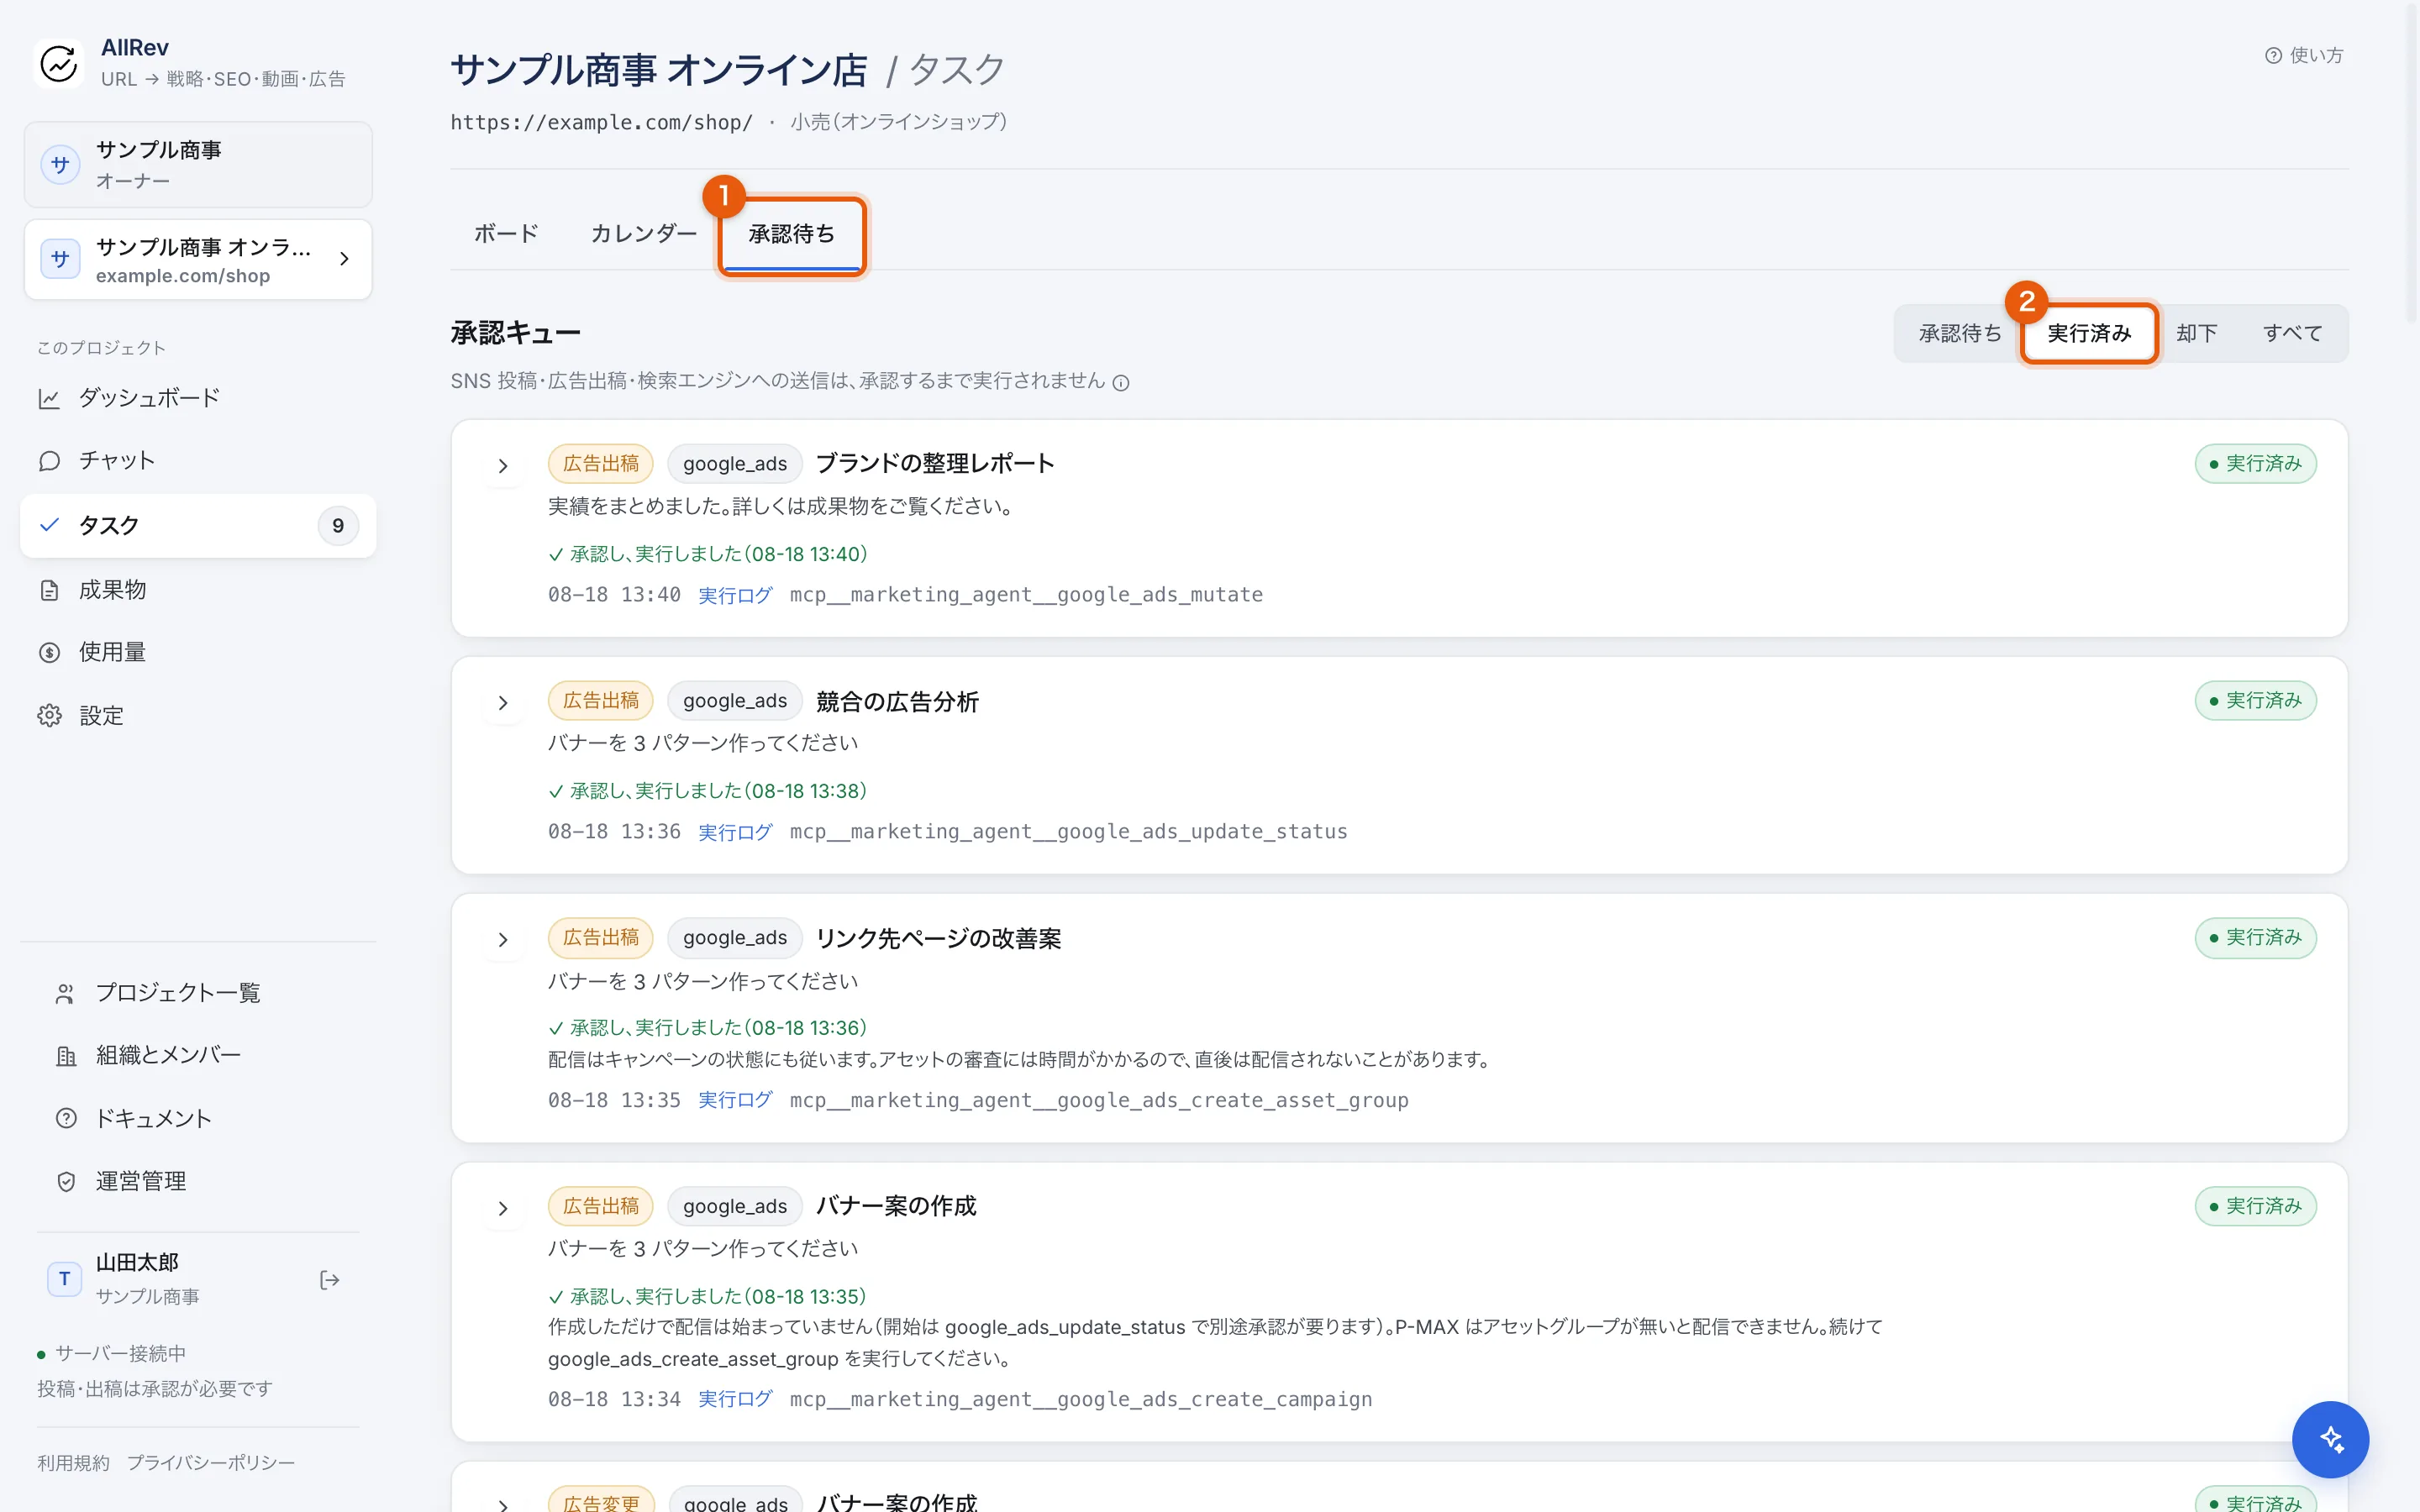Click the floating AI sparkle assistant button
Screen dimensions: 2420x1512
click(2330, 1439)
